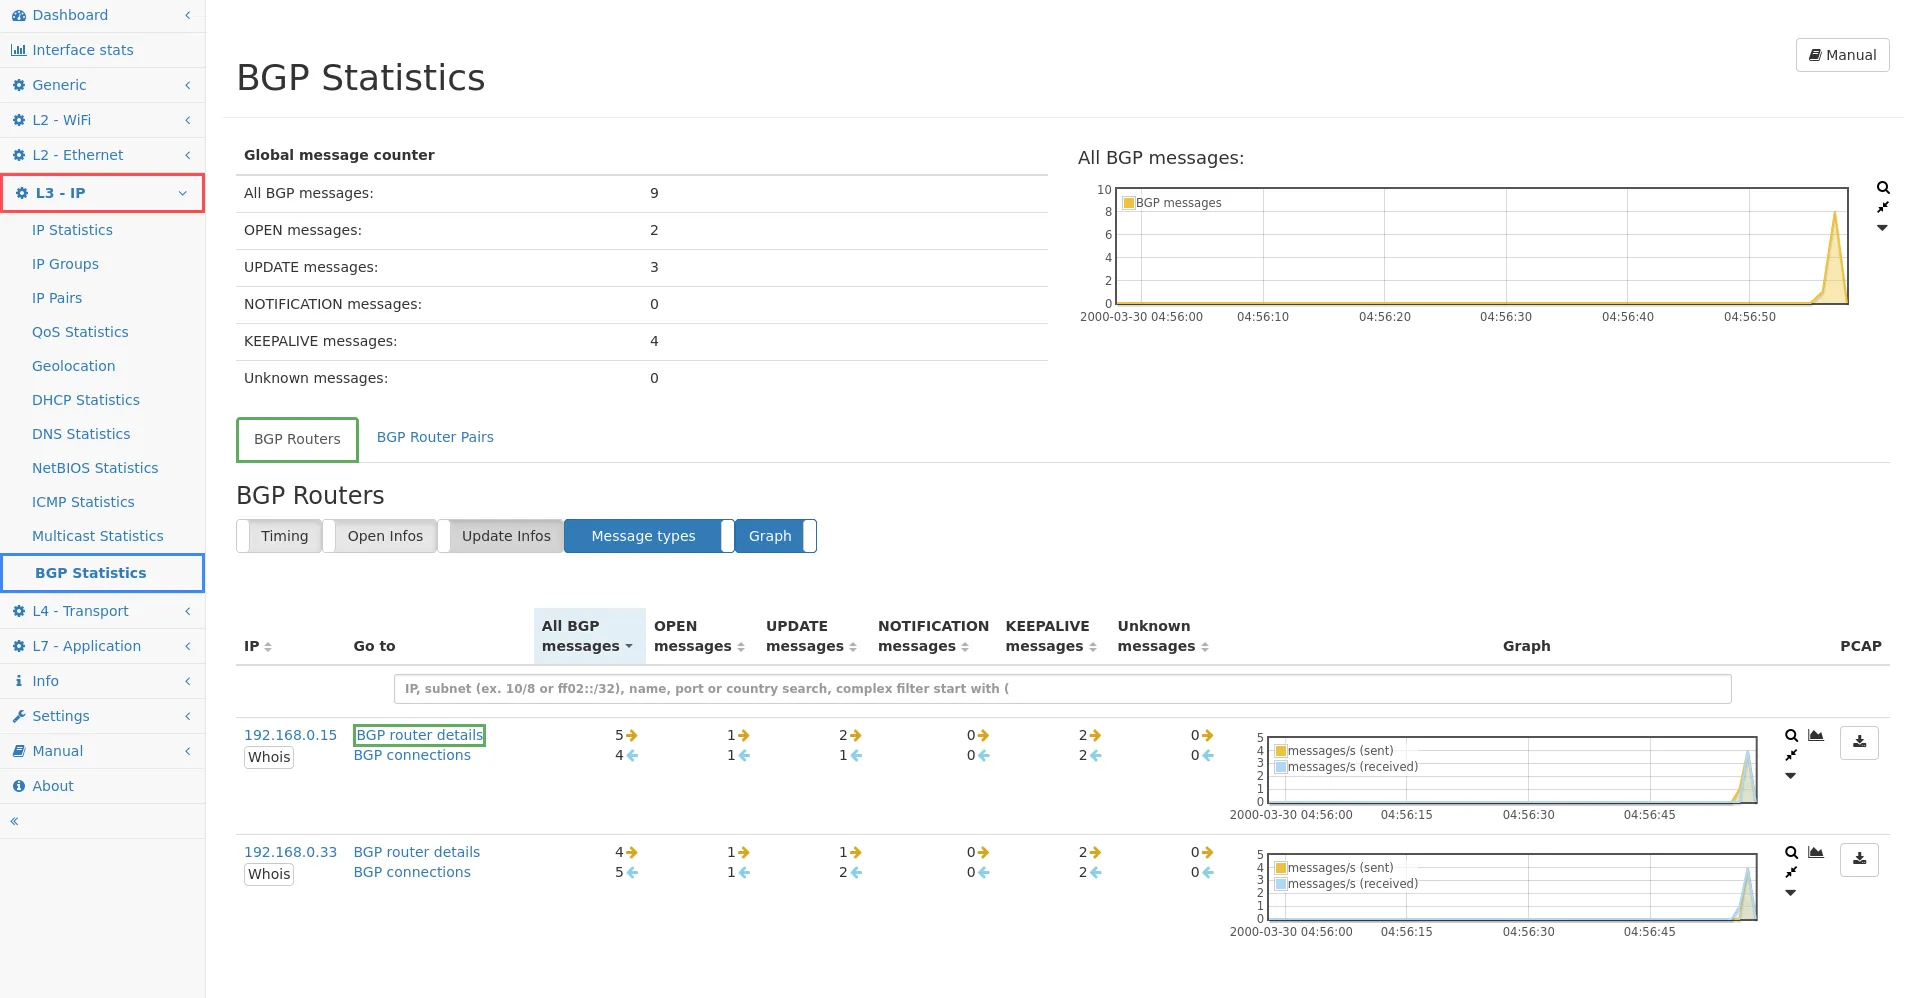Turn off the Graph column toggle

tap(776, 536)
